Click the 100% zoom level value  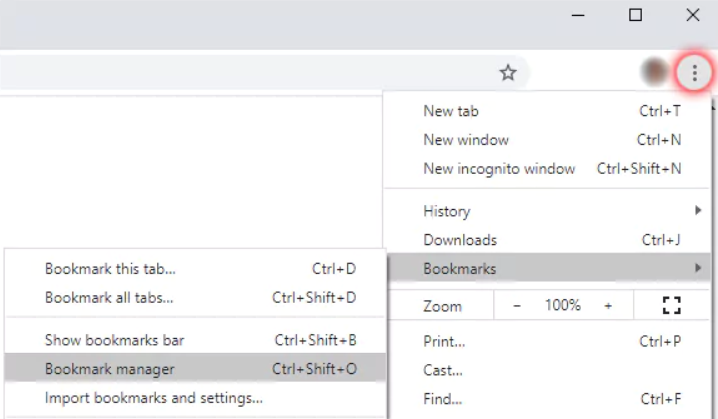[x=562, y=305]
